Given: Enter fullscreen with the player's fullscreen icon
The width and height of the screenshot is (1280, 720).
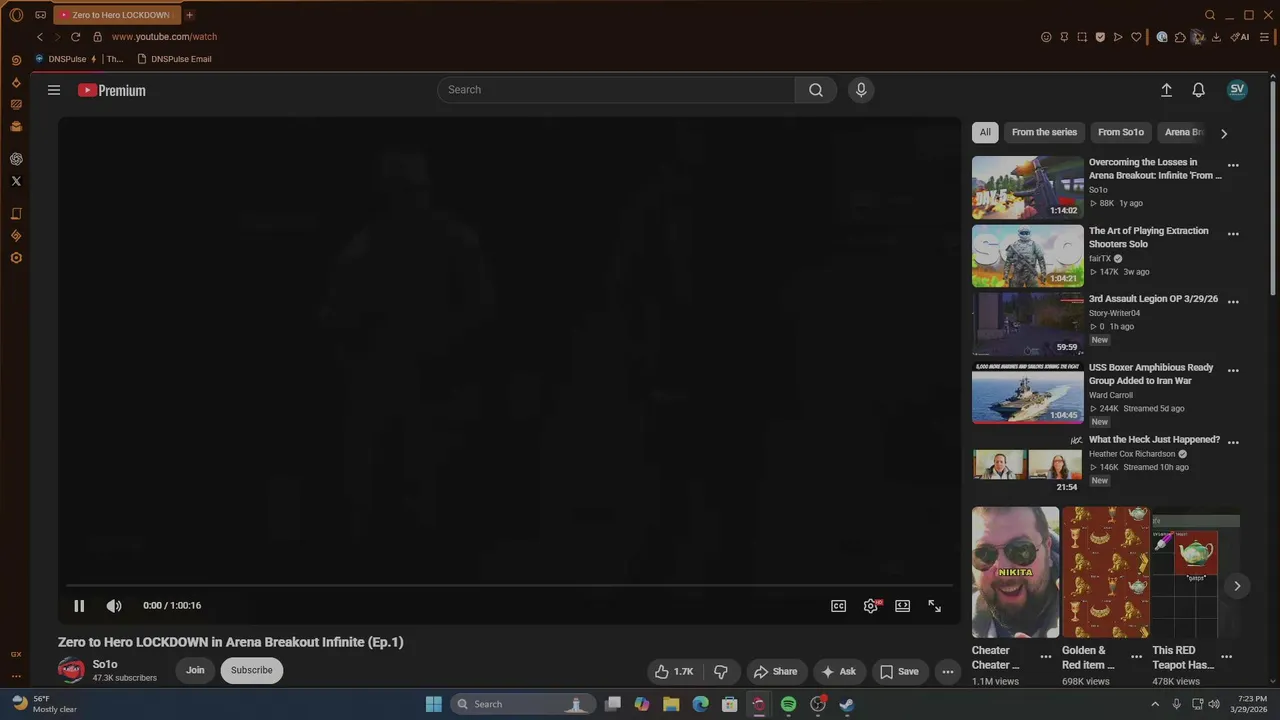Looking at the screenshot, I should (x=935, y=606).
